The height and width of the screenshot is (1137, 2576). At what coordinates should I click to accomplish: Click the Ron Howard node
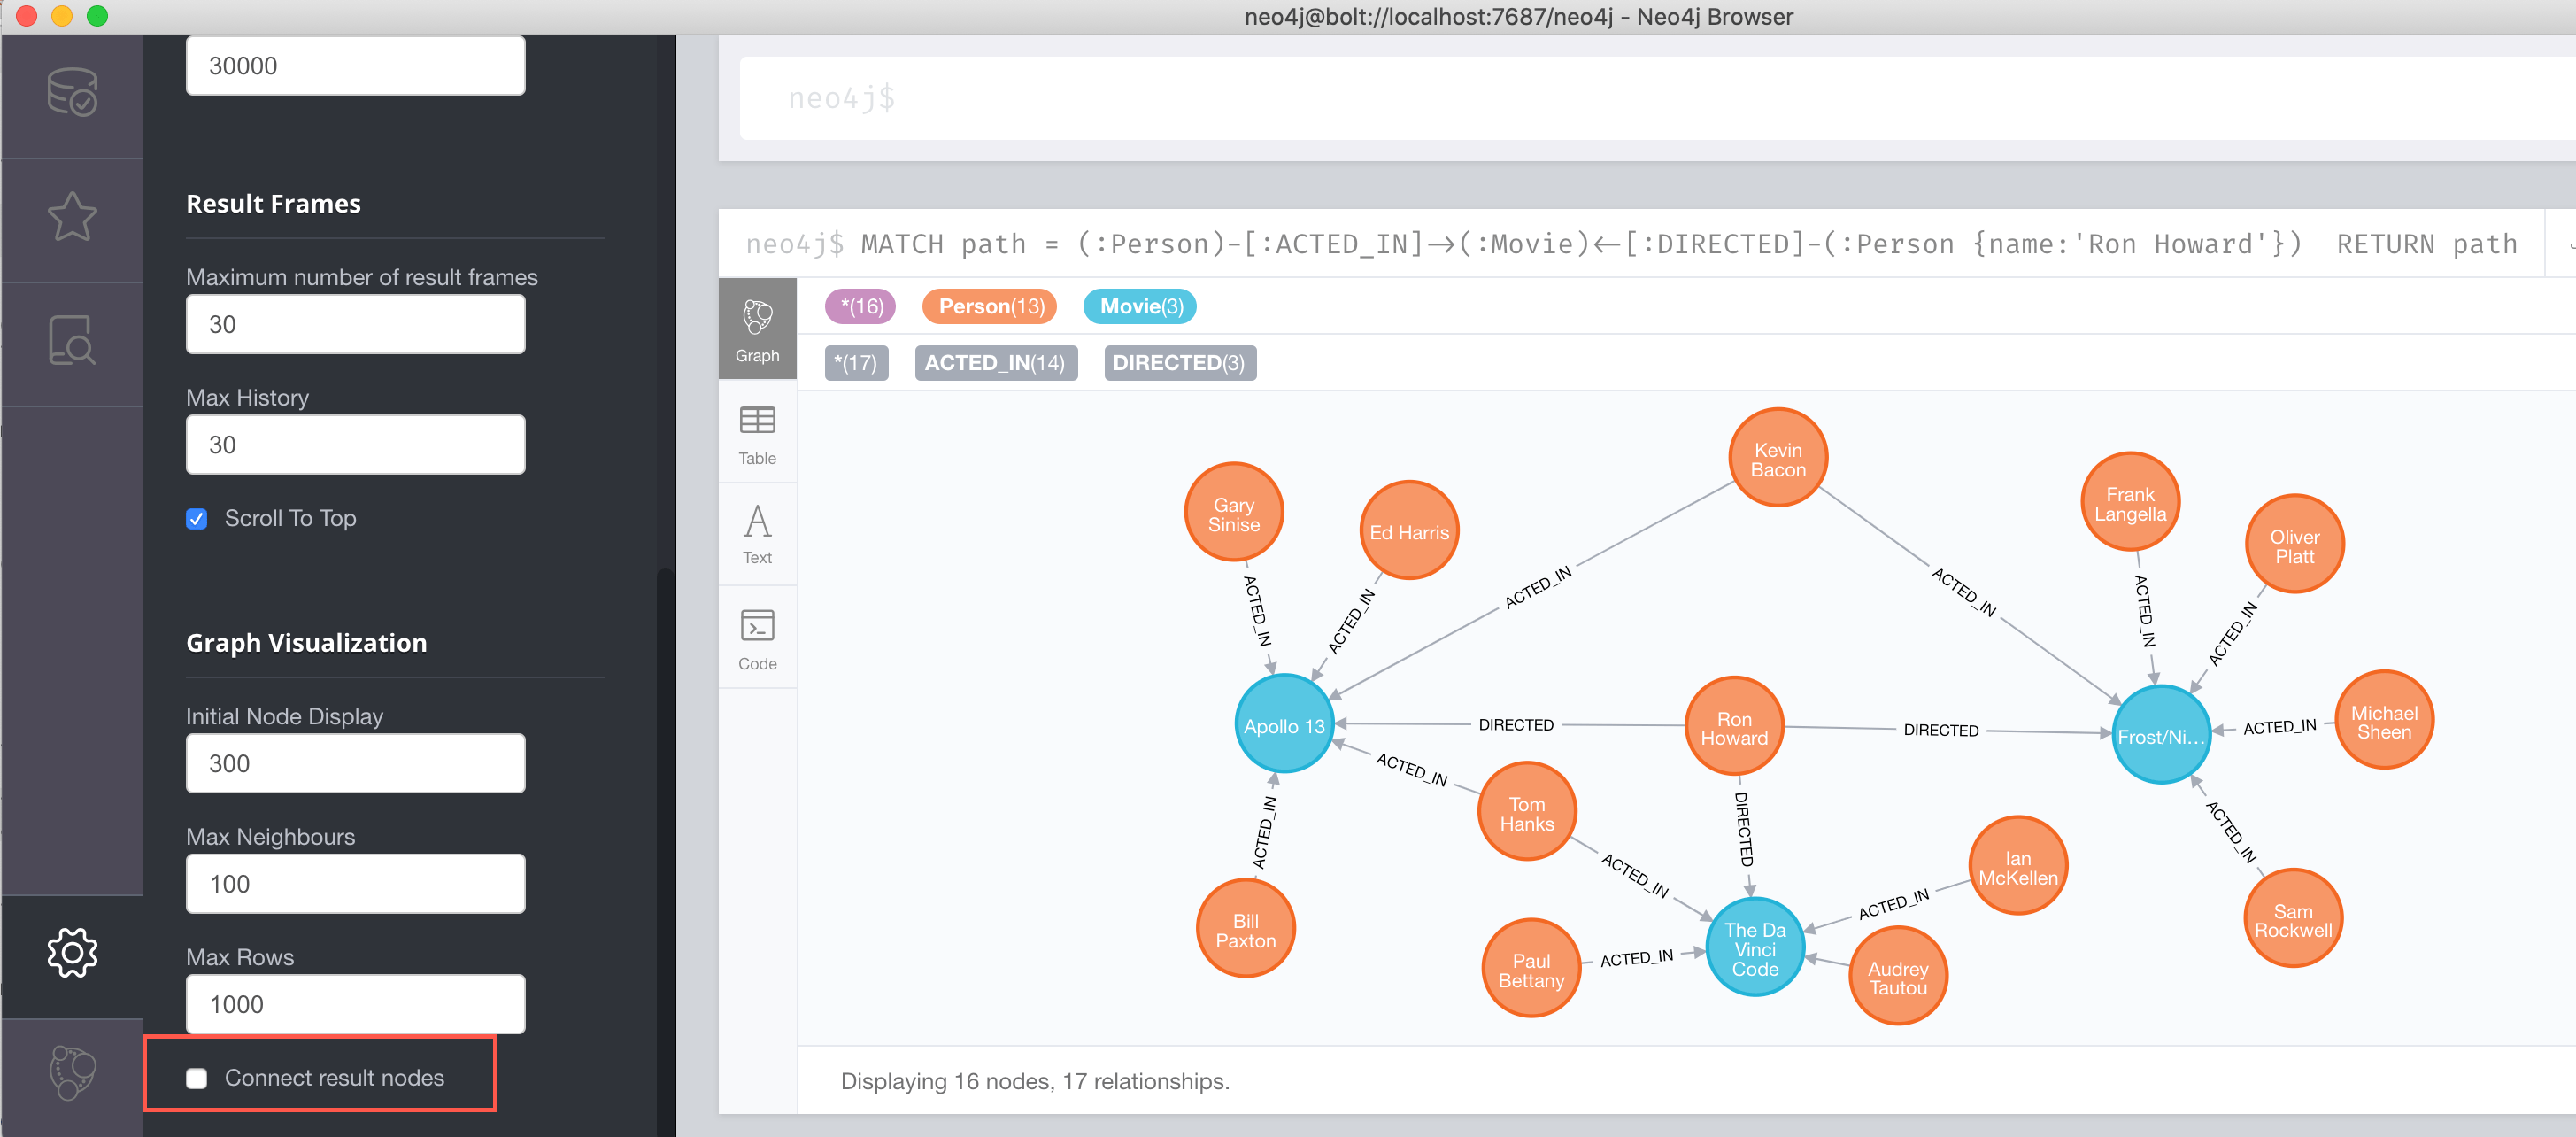[1733, 728]
